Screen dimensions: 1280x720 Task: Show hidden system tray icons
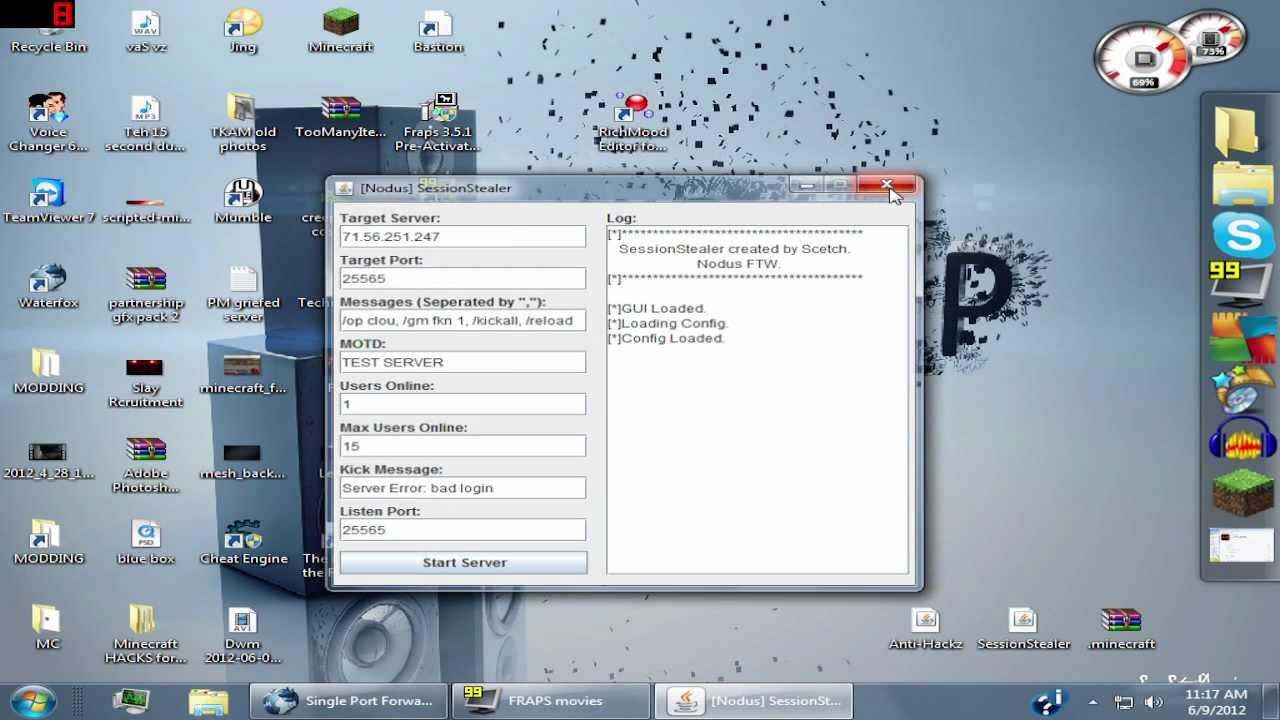1093,702
